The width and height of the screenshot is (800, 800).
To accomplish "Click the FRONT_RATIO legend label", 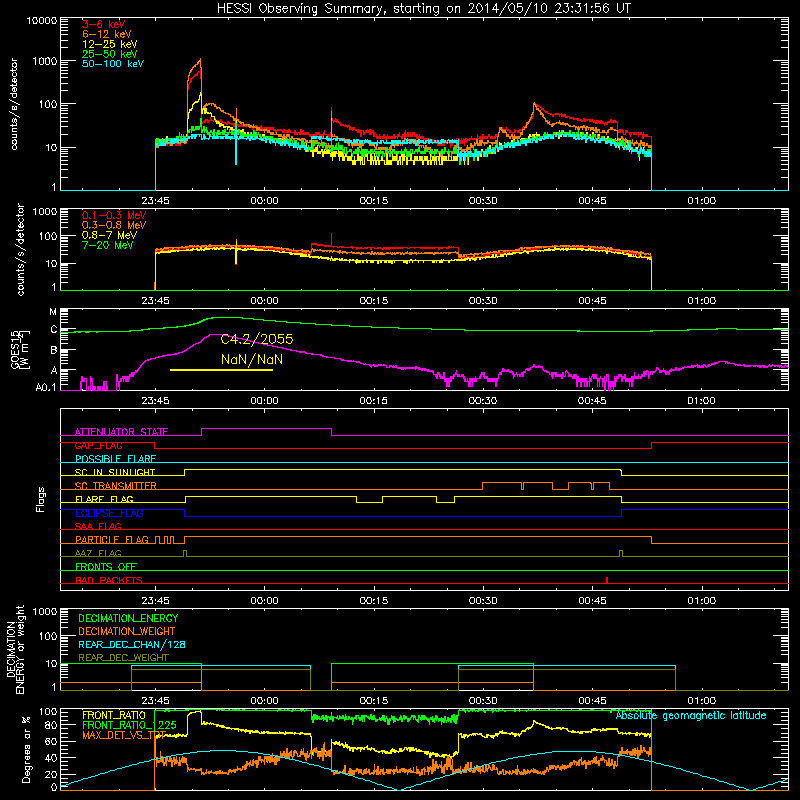I will (114, 715).
